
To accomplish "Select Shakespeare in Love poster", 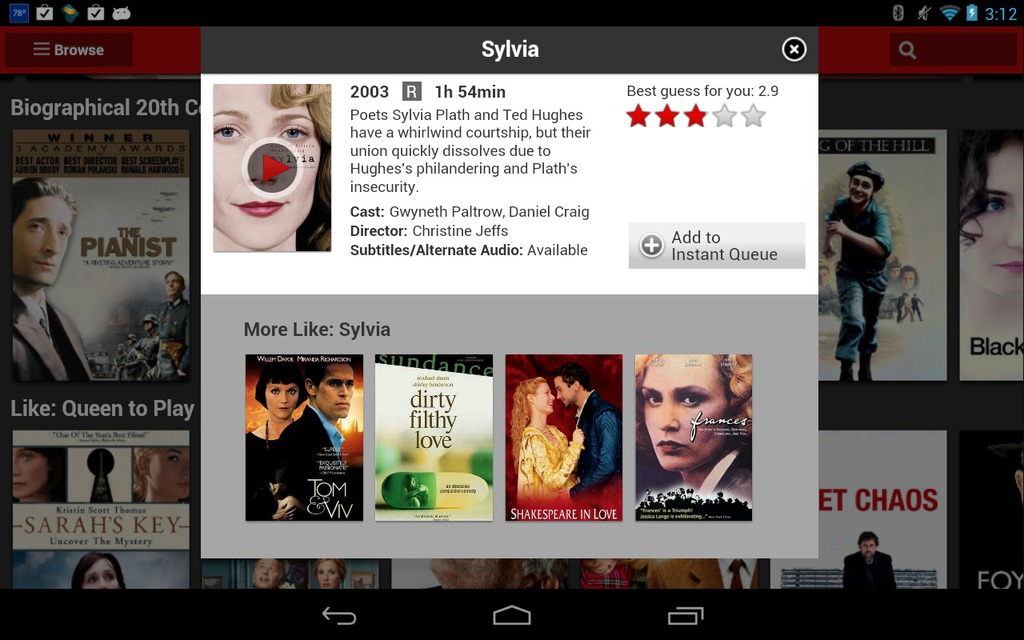I will [564, 438].
